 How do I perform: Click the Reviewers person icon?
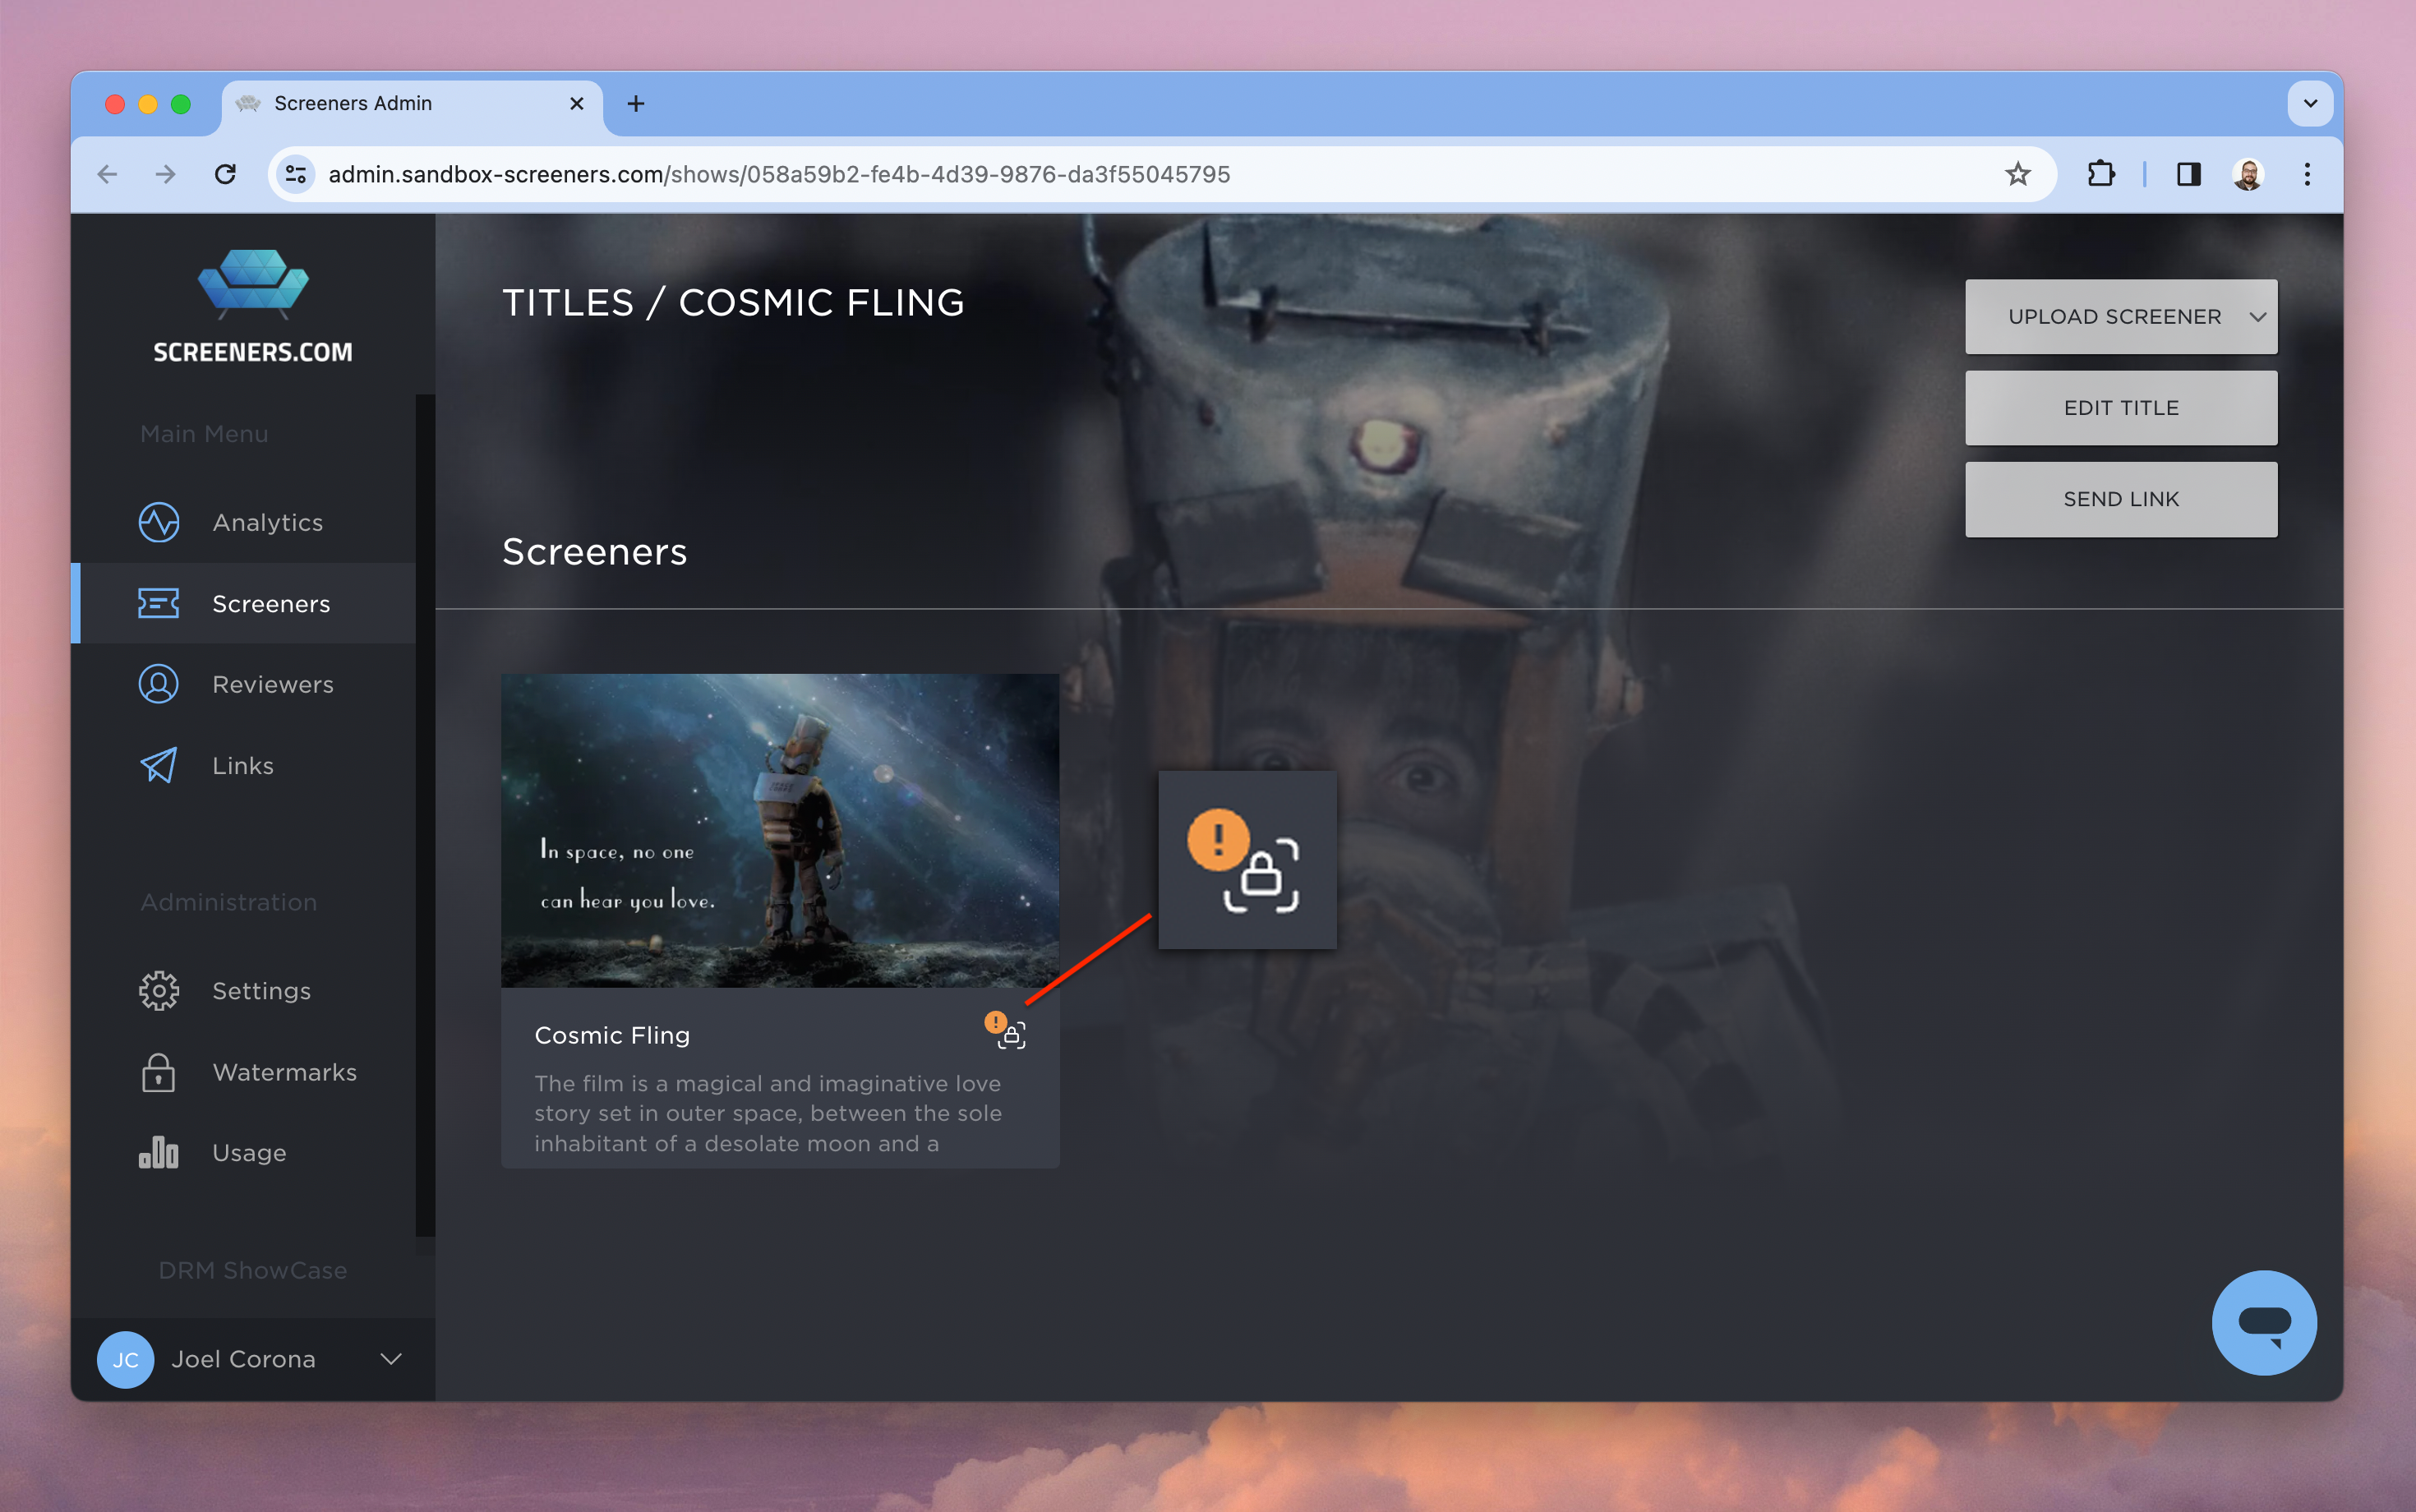[158, 684]
